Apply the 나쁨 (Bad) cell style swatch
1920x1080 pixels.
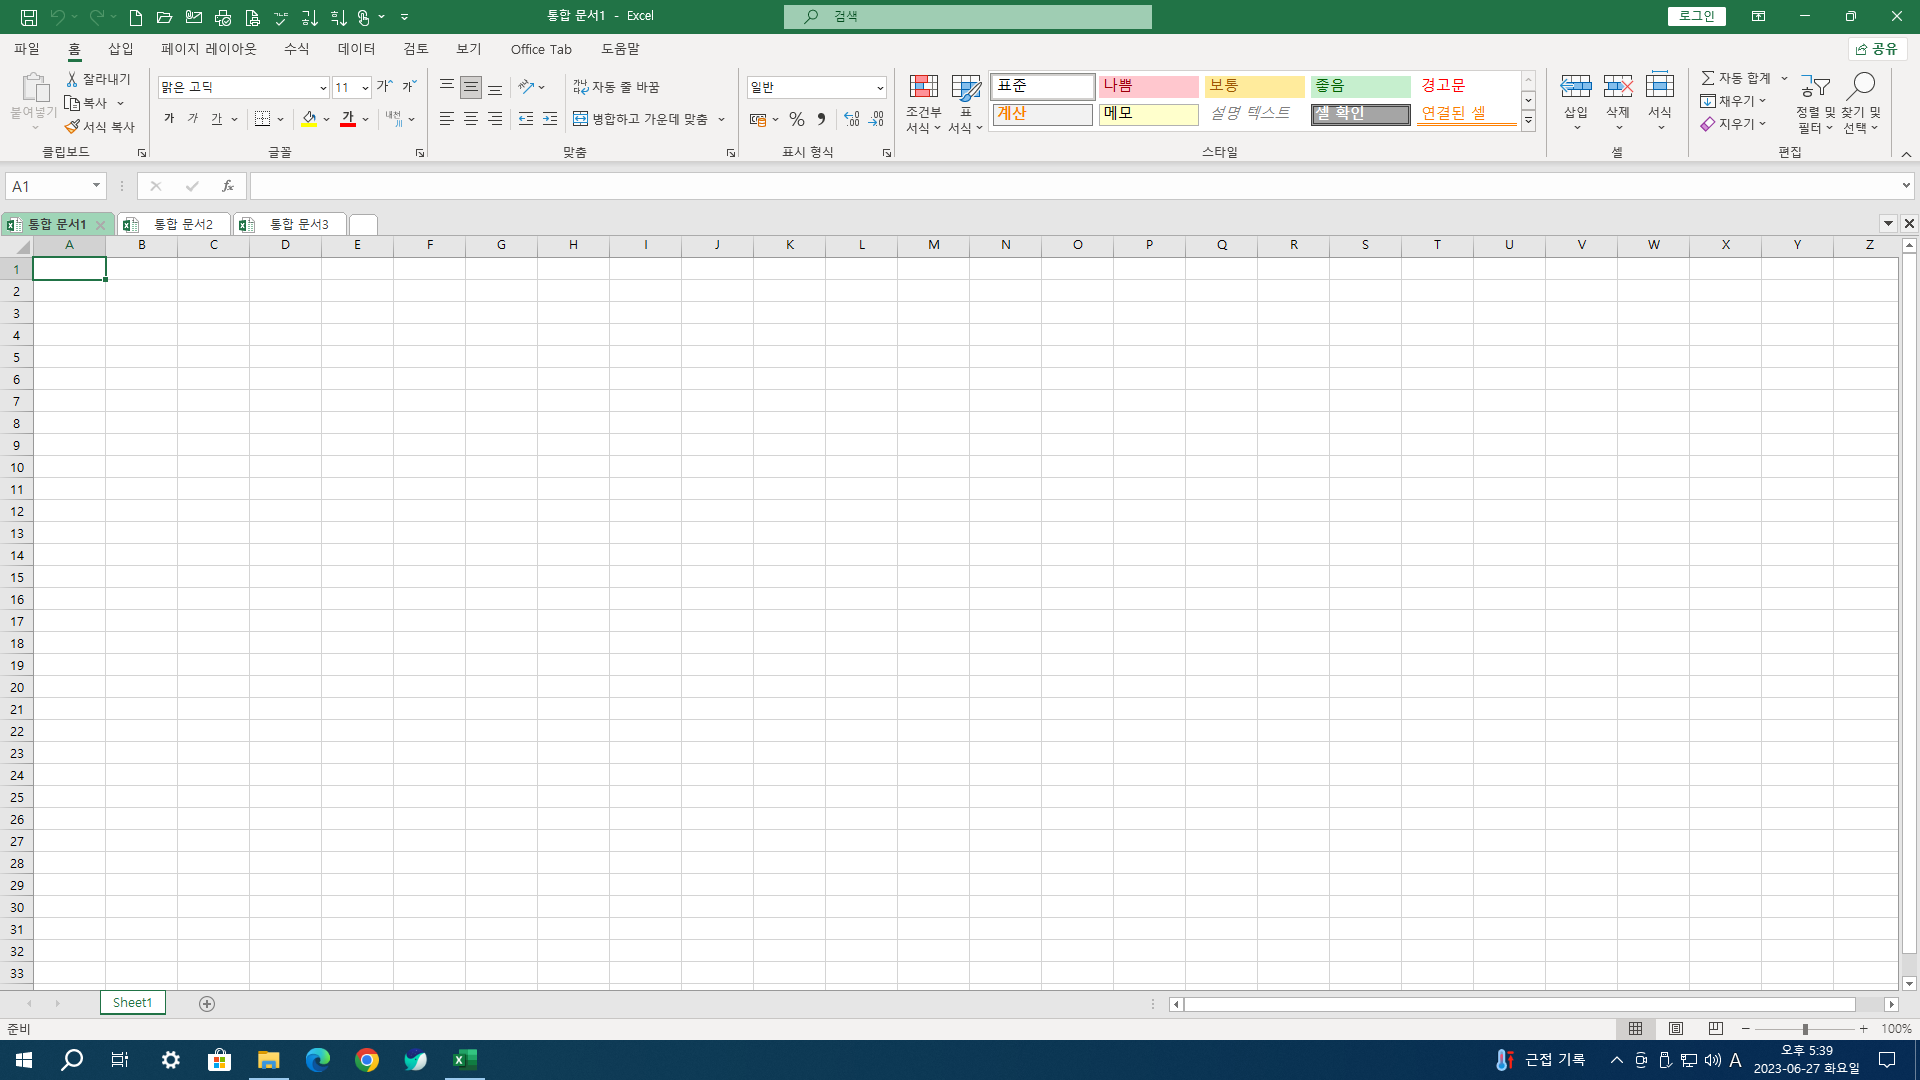[1148, 86]
